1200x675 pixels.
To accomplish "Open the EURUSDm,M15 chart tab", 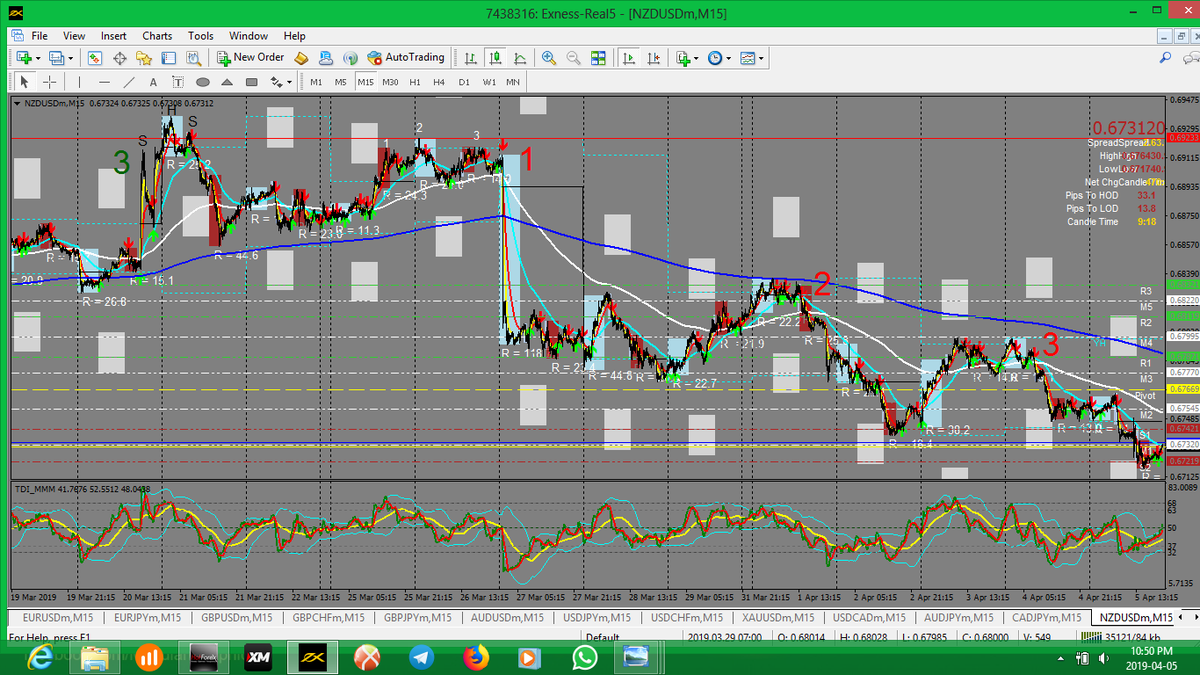I will coord(59,618).
